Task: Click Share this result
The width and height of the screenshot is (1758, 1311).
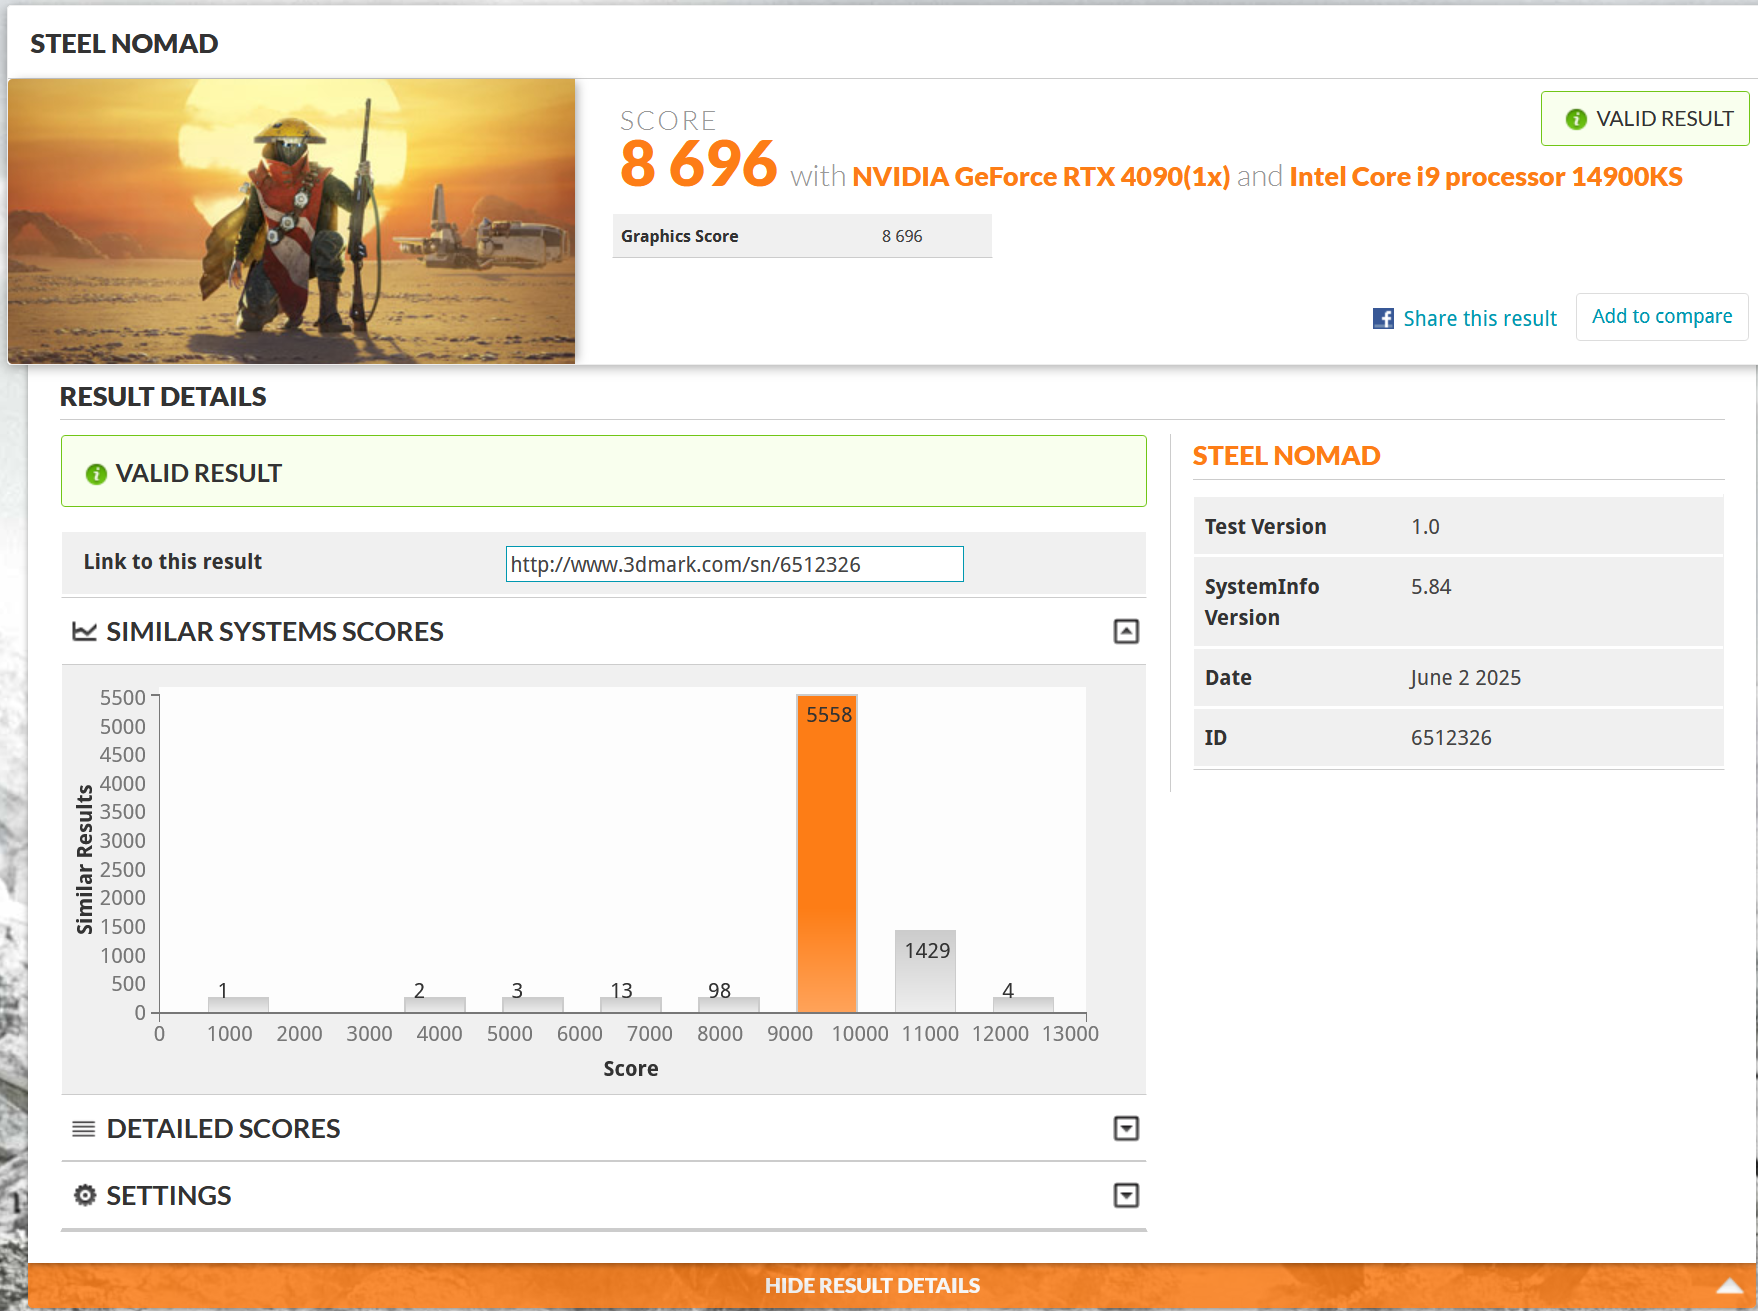Action: pyautogui.click(x=1480, y=318)
